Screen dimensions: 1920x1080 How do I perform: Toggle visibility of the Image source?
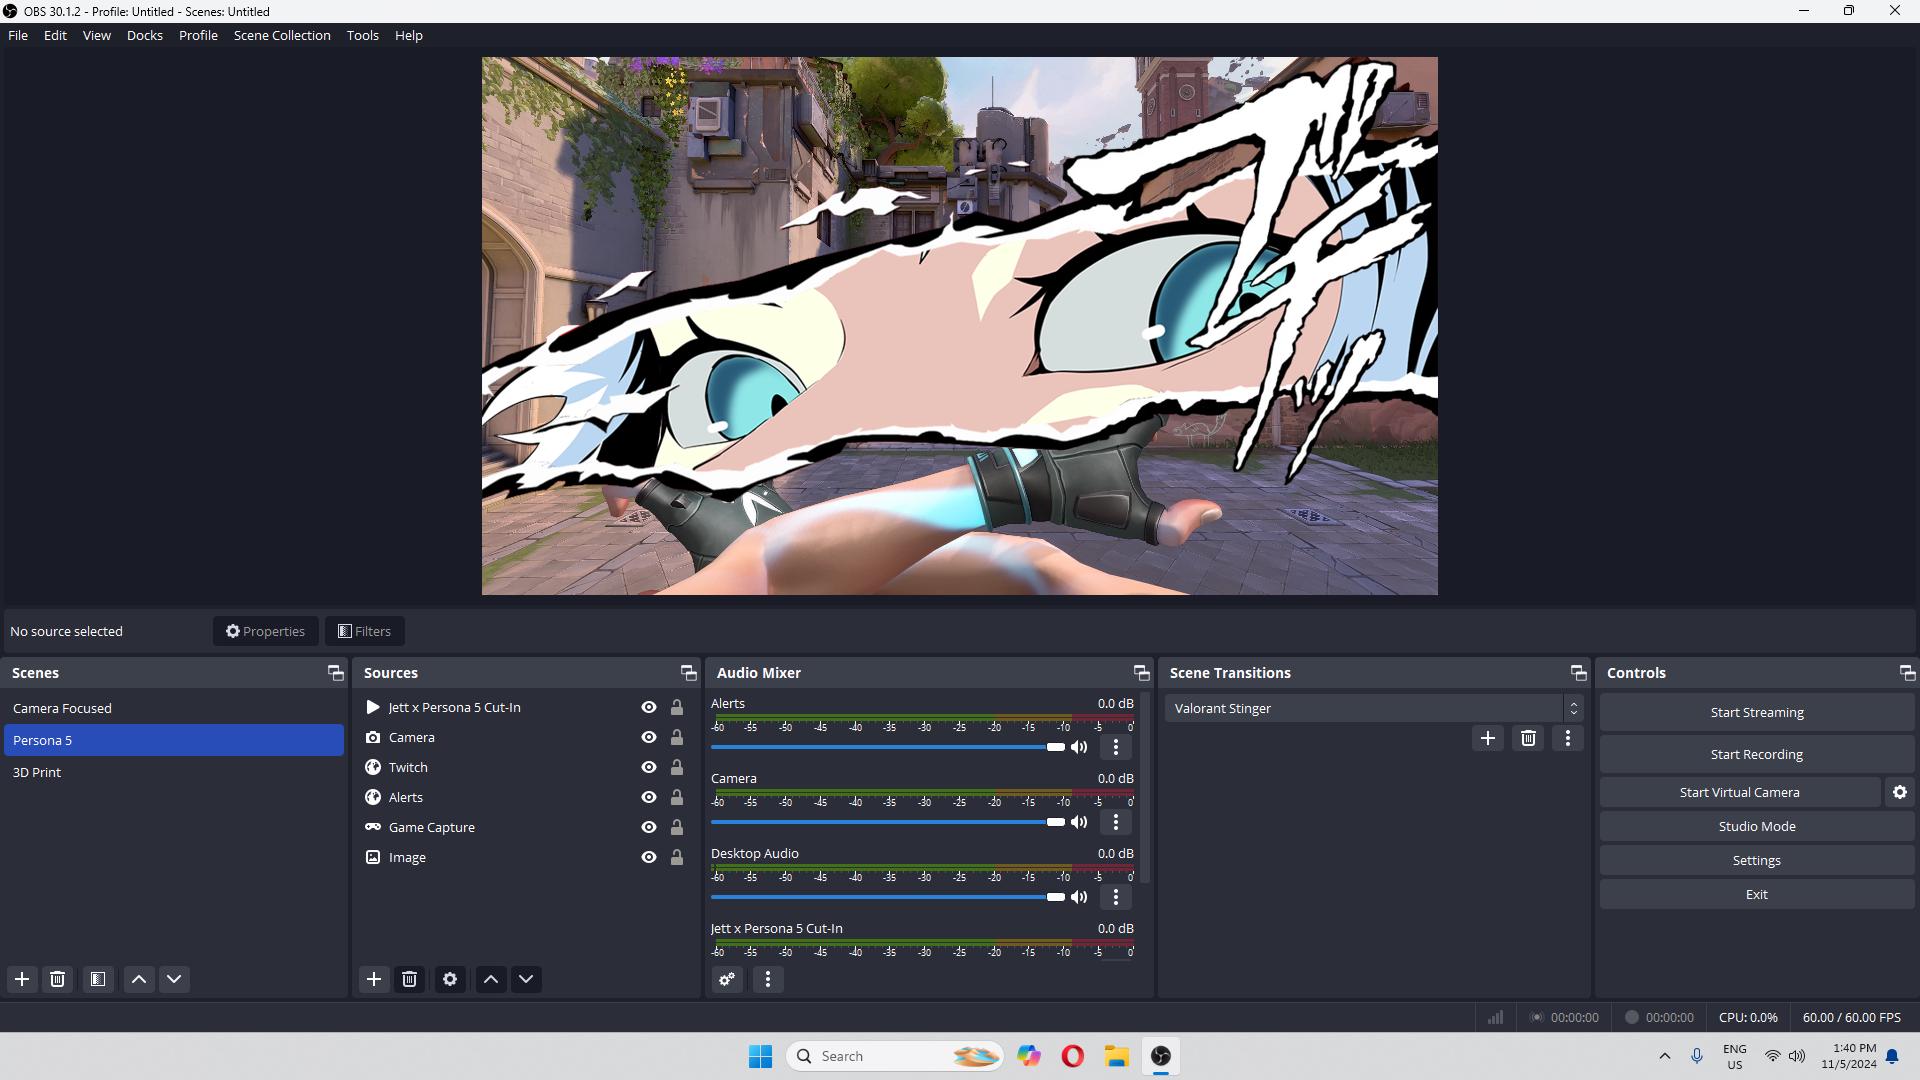coord(648,857)
